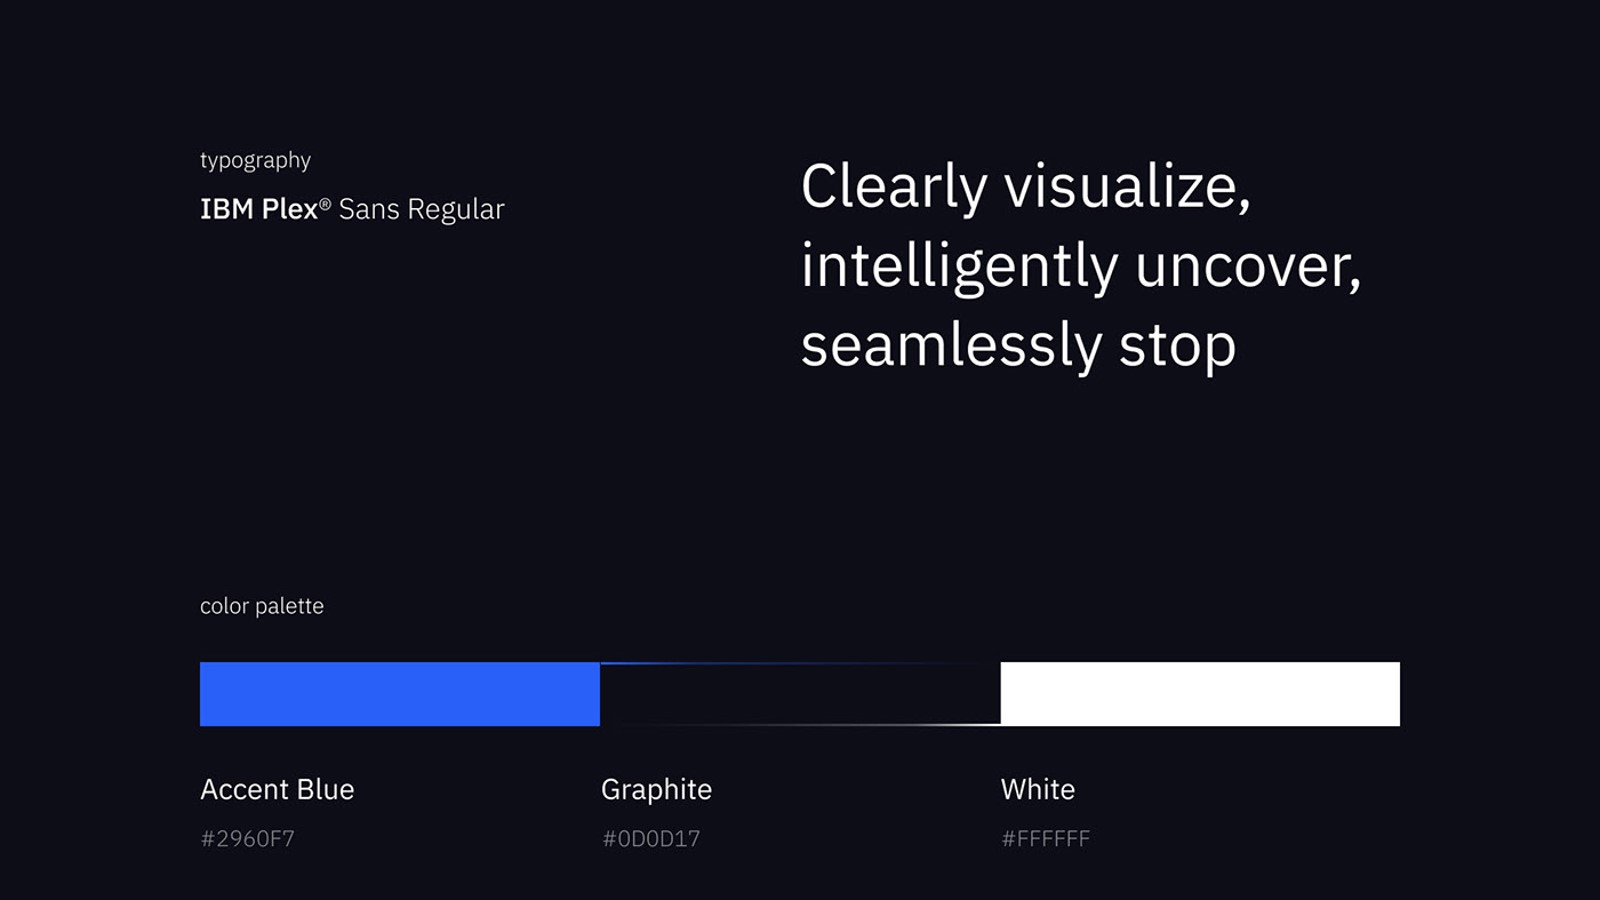1600x900 pixels.
Task: Click the word "visualize," in the headline
Action: click(x=1127, y=187)
